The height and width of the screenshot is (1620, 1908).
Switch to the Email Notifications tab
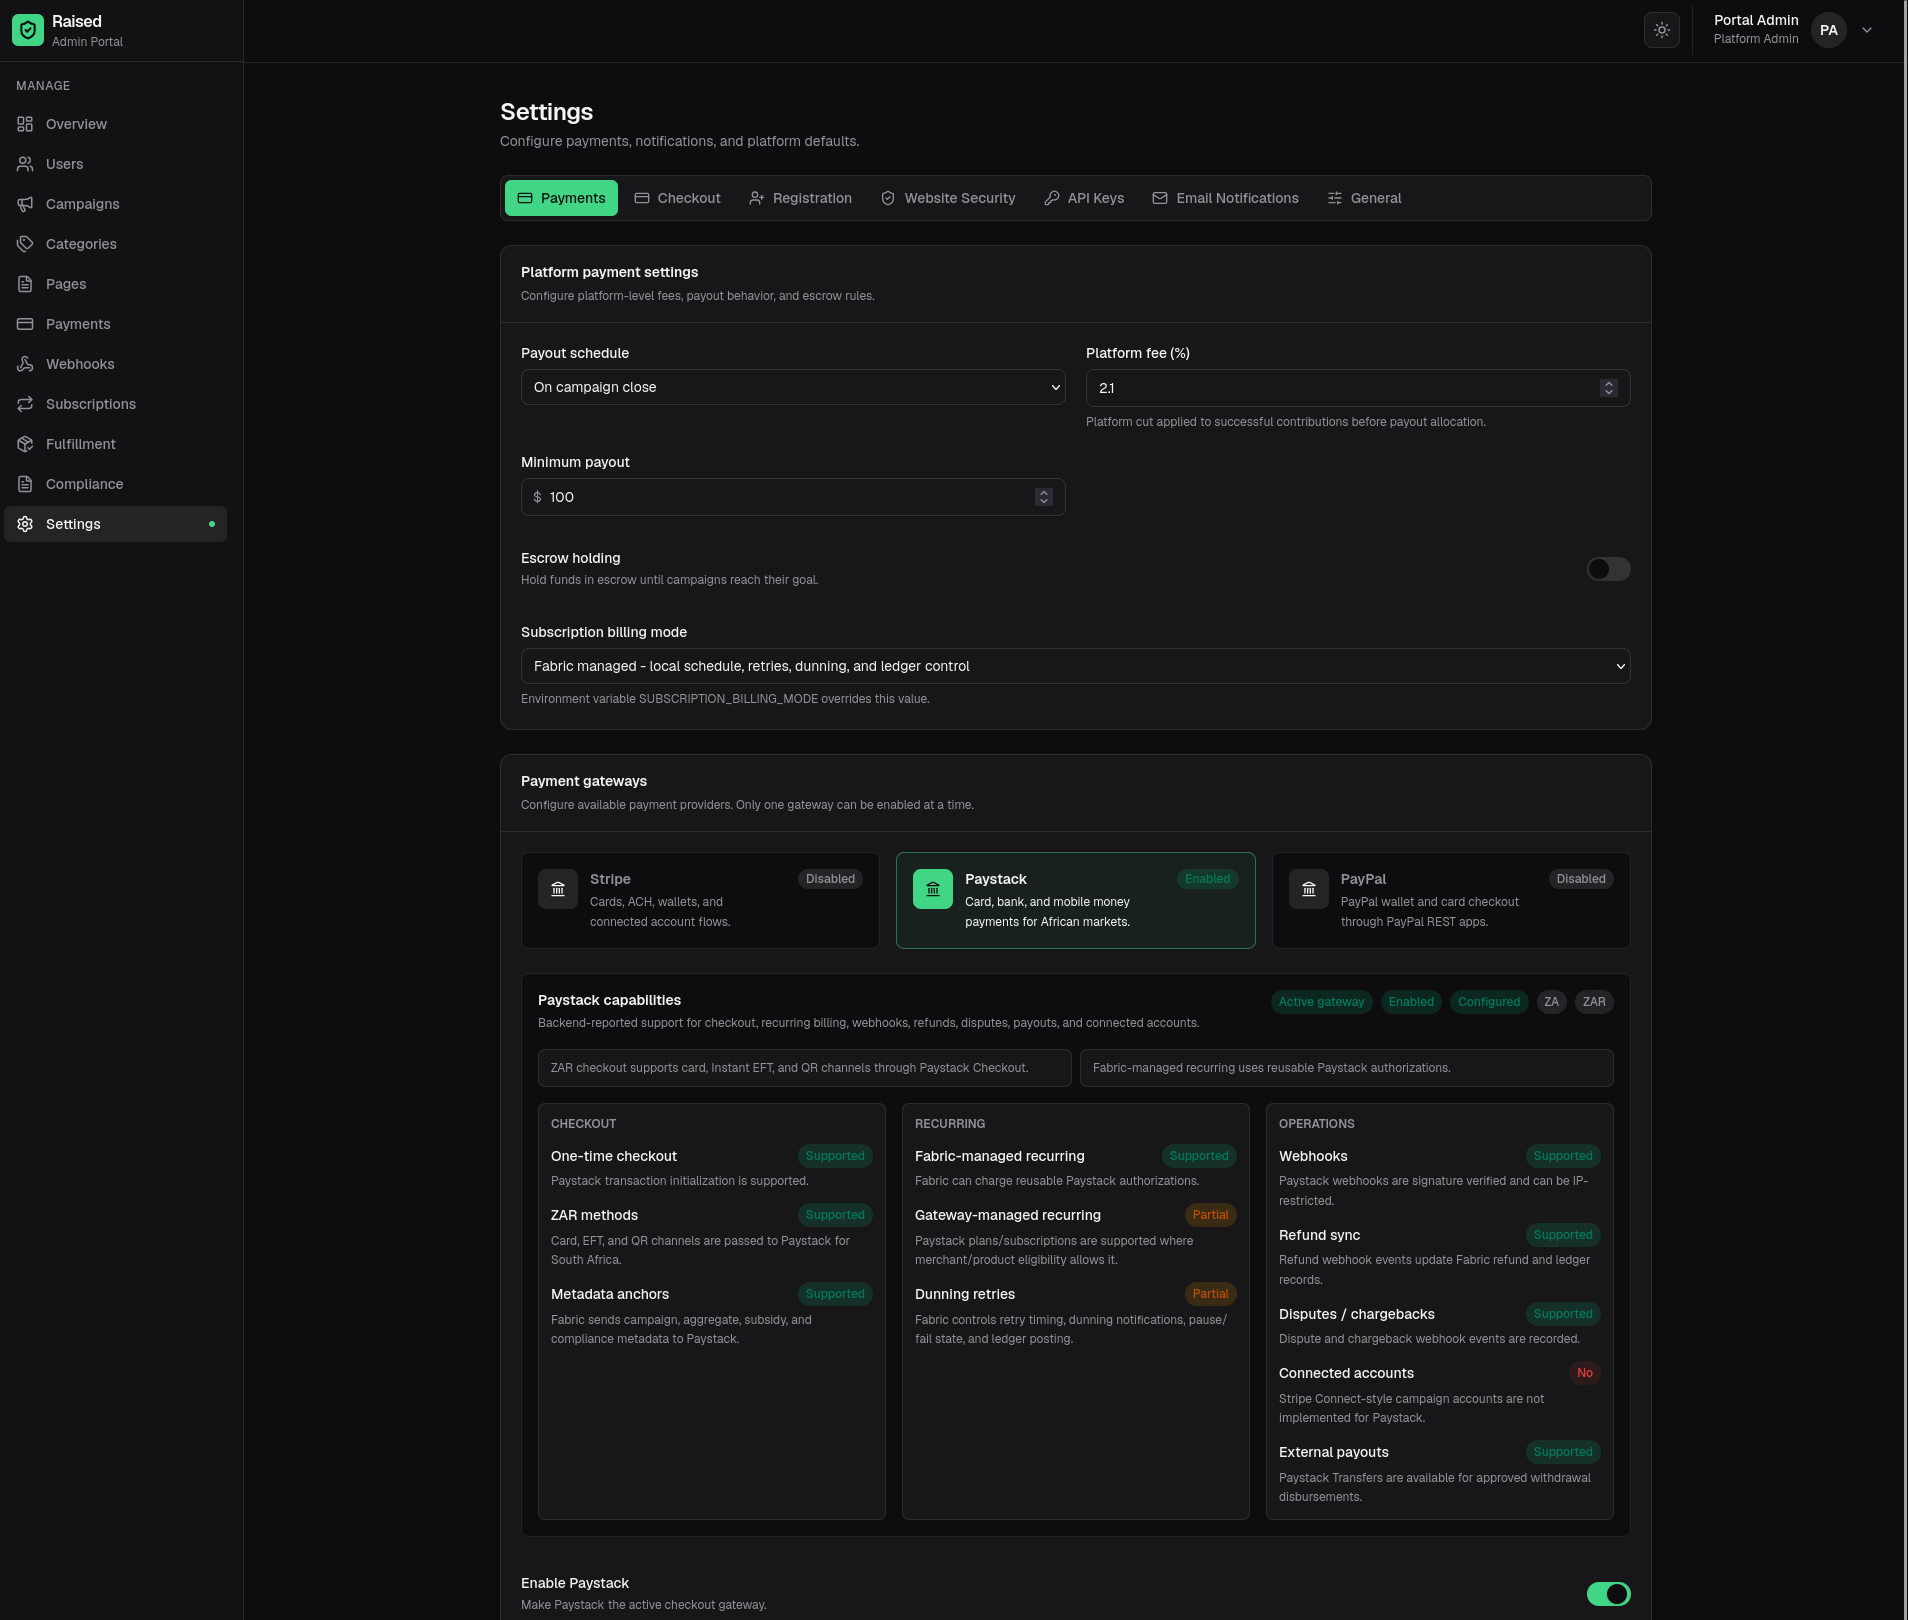(x=1225, y=198)
